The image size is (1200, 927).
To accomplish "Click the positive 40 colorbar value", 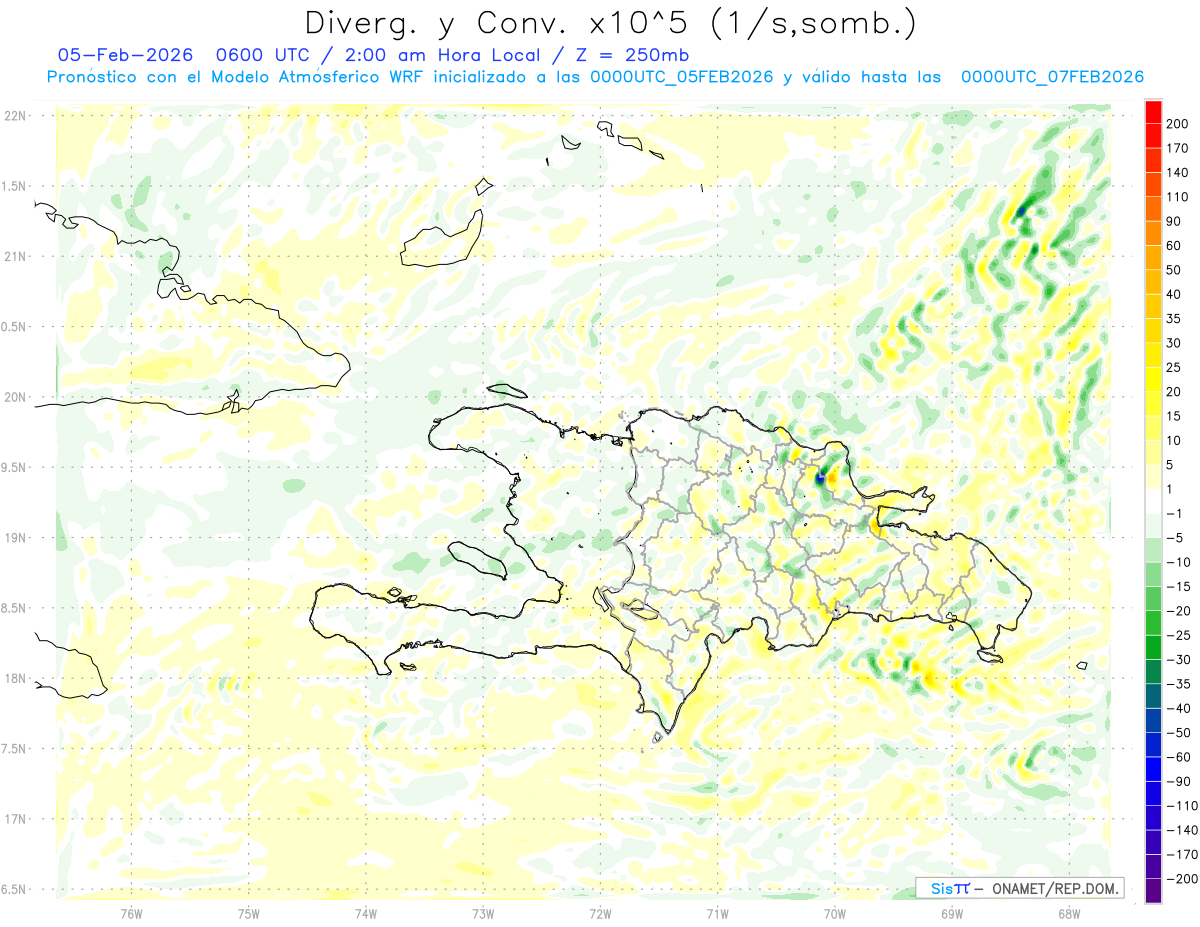I will [1174, 295].
